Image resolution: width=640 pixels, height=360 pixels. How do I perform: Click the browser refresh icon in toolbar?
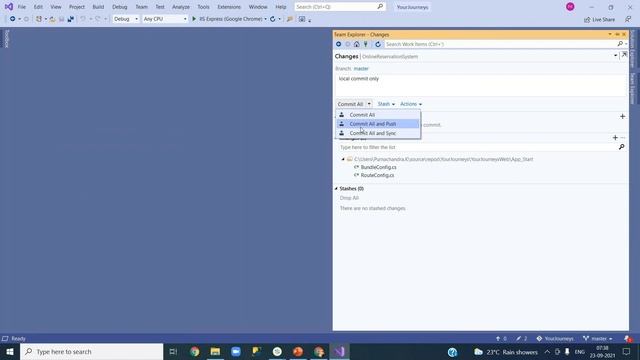[x=272, y=19]
